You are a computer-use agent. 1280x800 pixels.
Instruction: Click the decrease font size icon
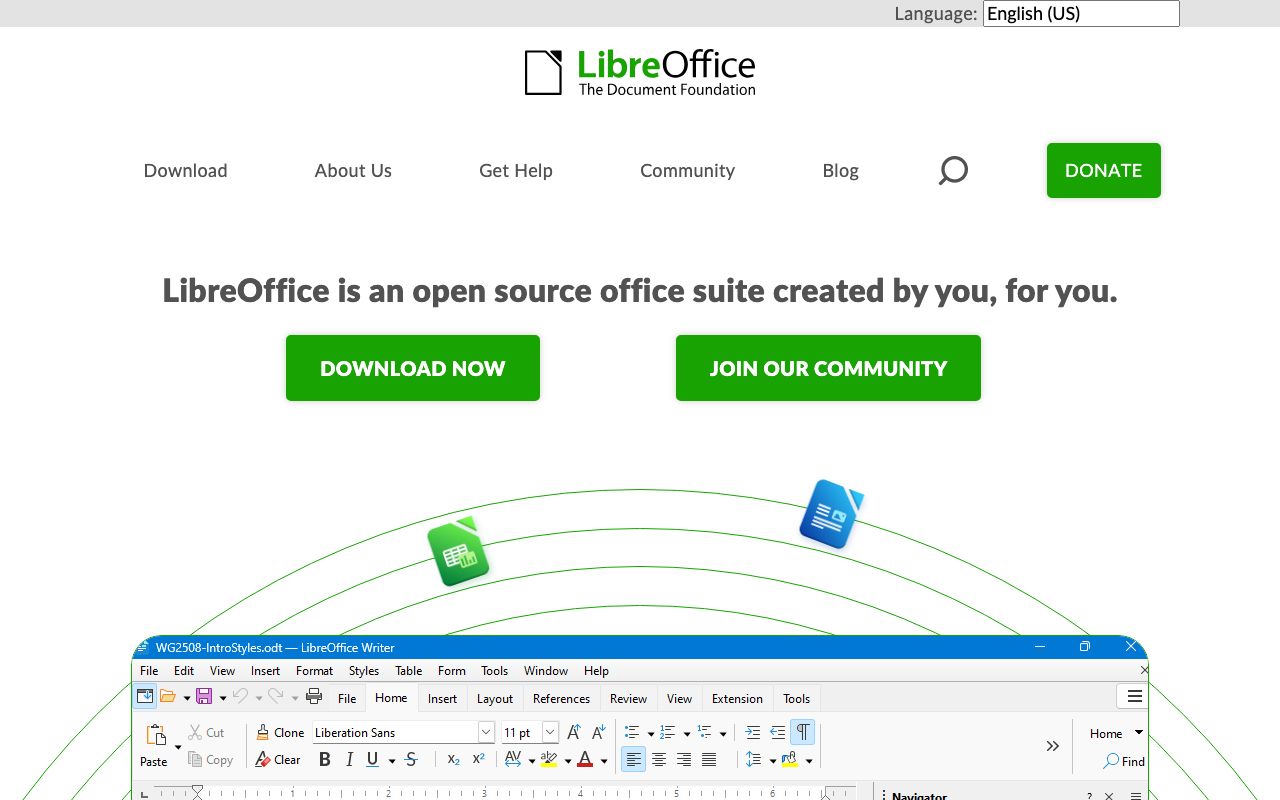pyautogui.click(x=598, y=733)
